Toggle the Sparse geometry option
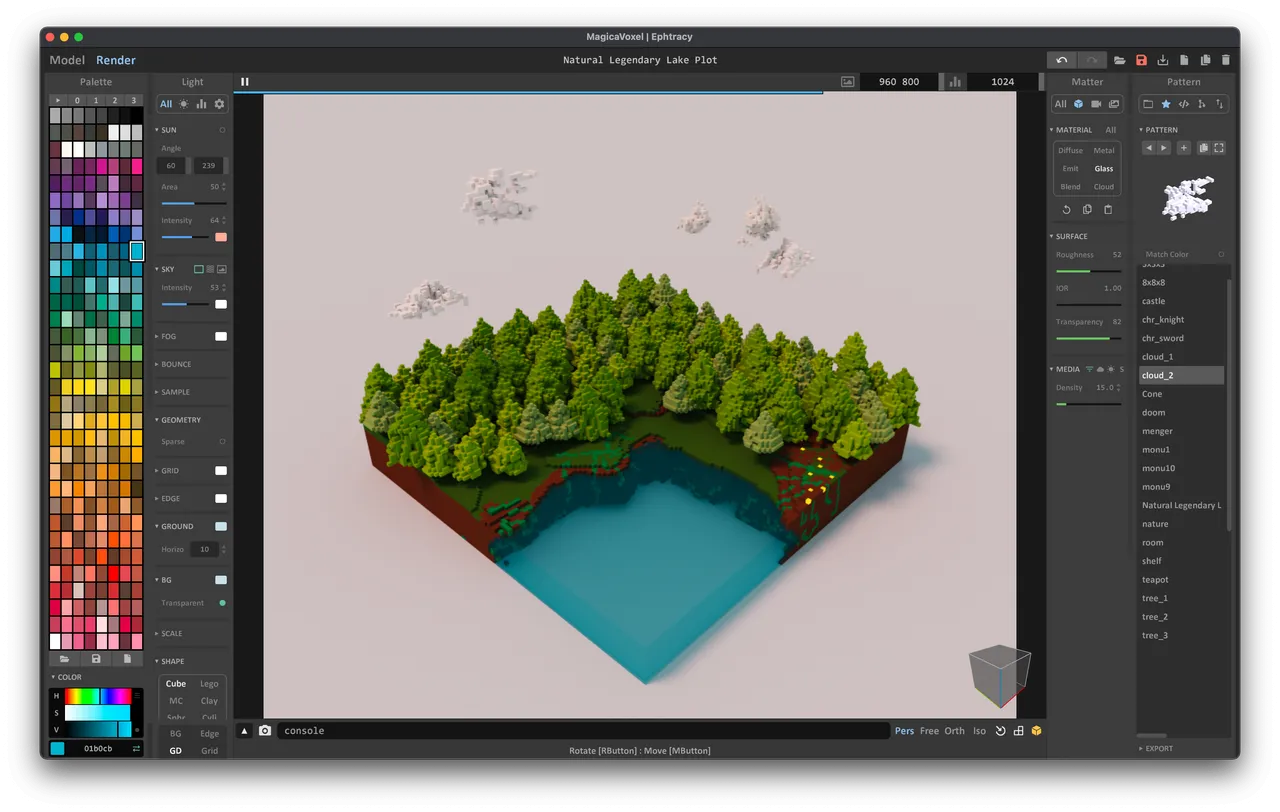This screenshot has height=812, width=1280. pos(222,441)
